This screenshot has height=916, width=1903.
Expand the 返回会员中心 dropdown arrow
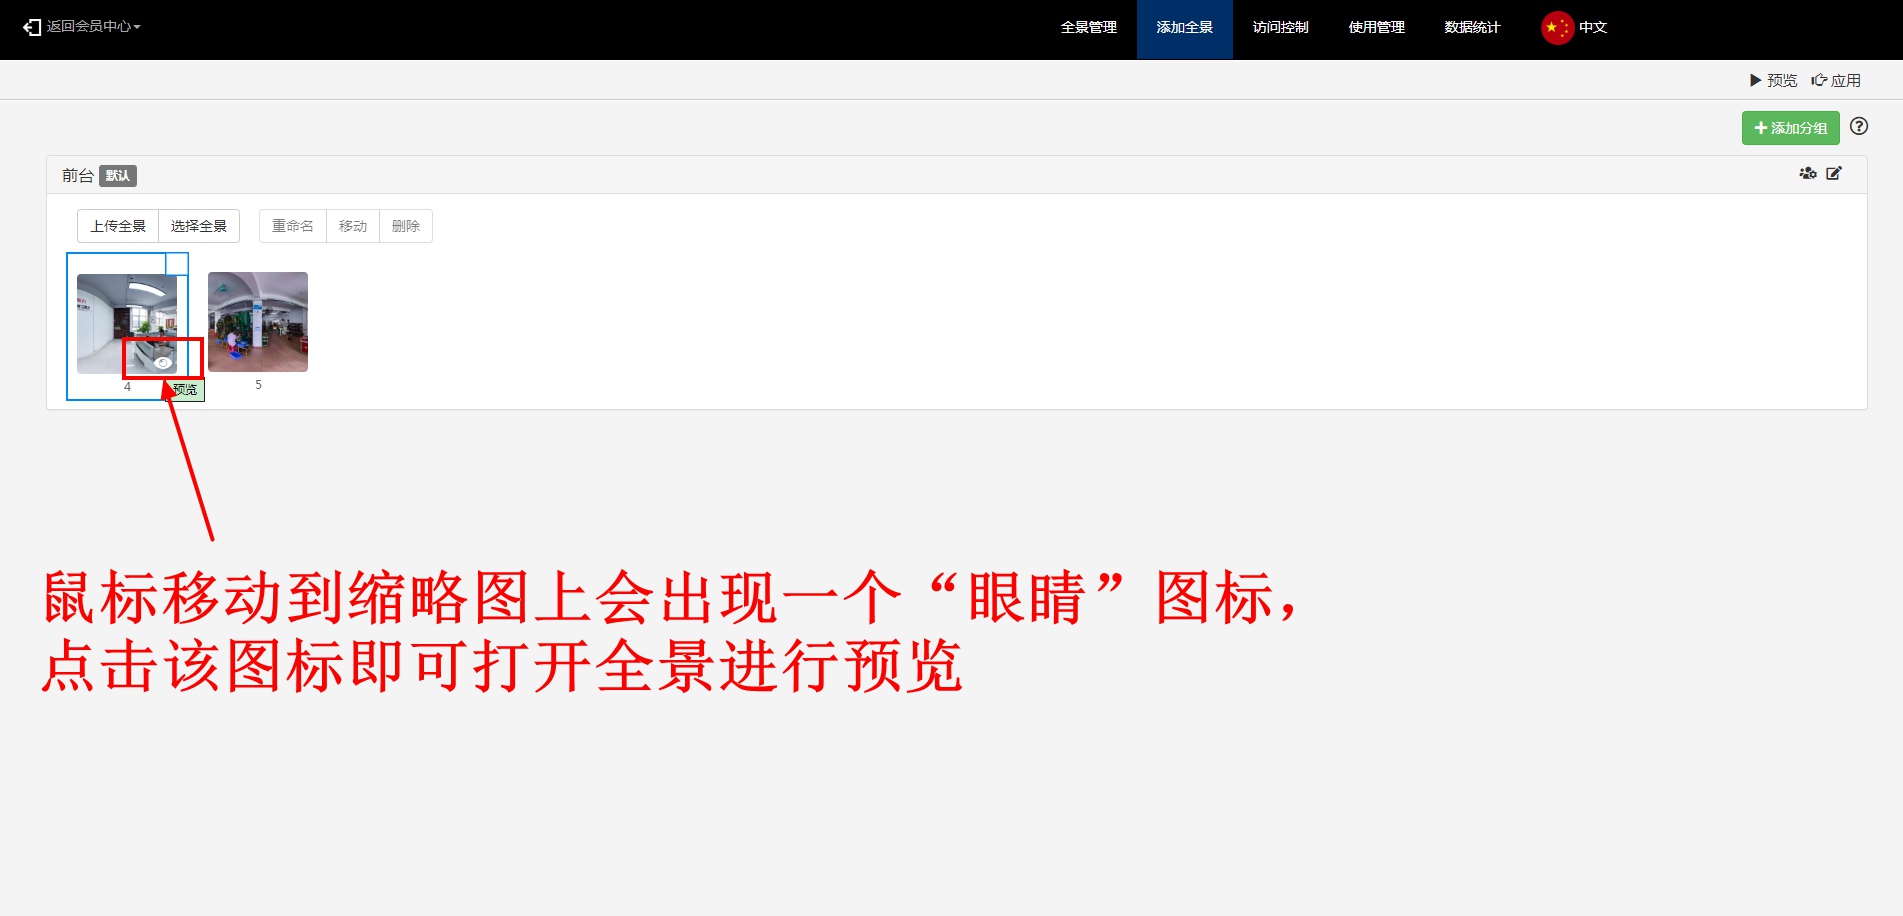pyautogui.click(x=137, y=27)
